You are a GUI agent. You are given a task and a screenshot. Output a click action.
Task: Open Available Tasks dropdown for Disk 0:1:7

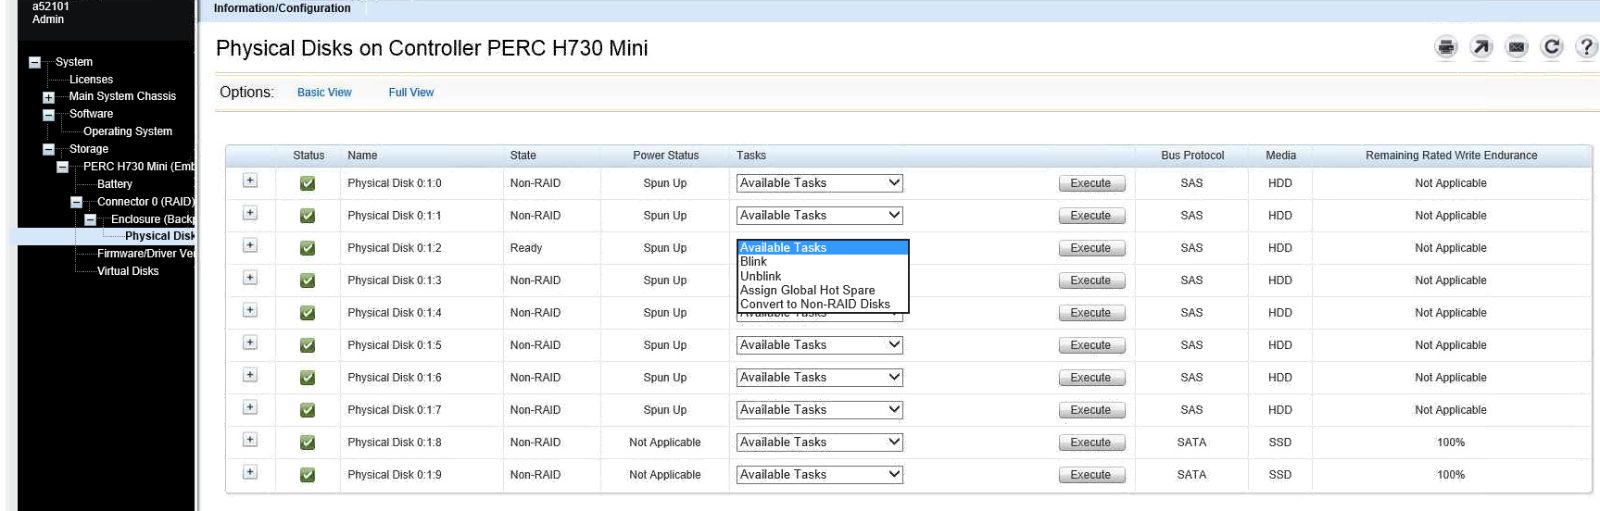tap(819, 410)
